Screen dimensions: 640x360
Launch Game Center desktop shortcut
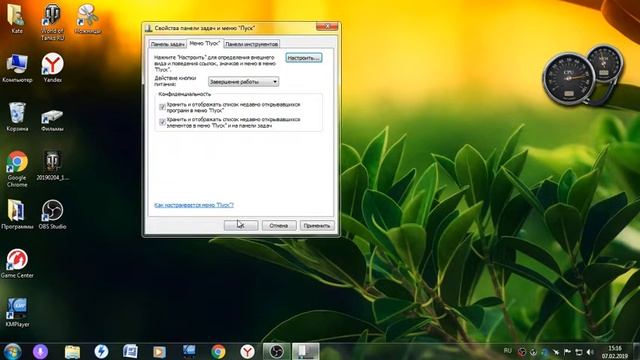(x=17, y=263)
